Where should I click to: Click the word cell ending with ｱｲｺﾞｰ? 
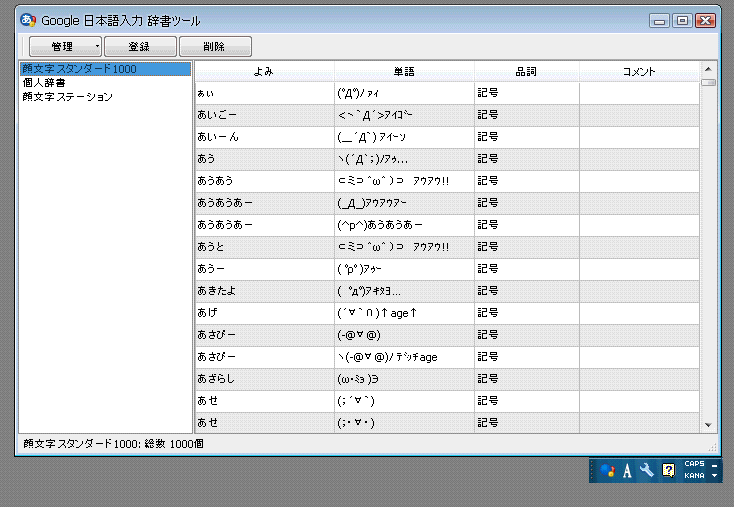(404, 115)
